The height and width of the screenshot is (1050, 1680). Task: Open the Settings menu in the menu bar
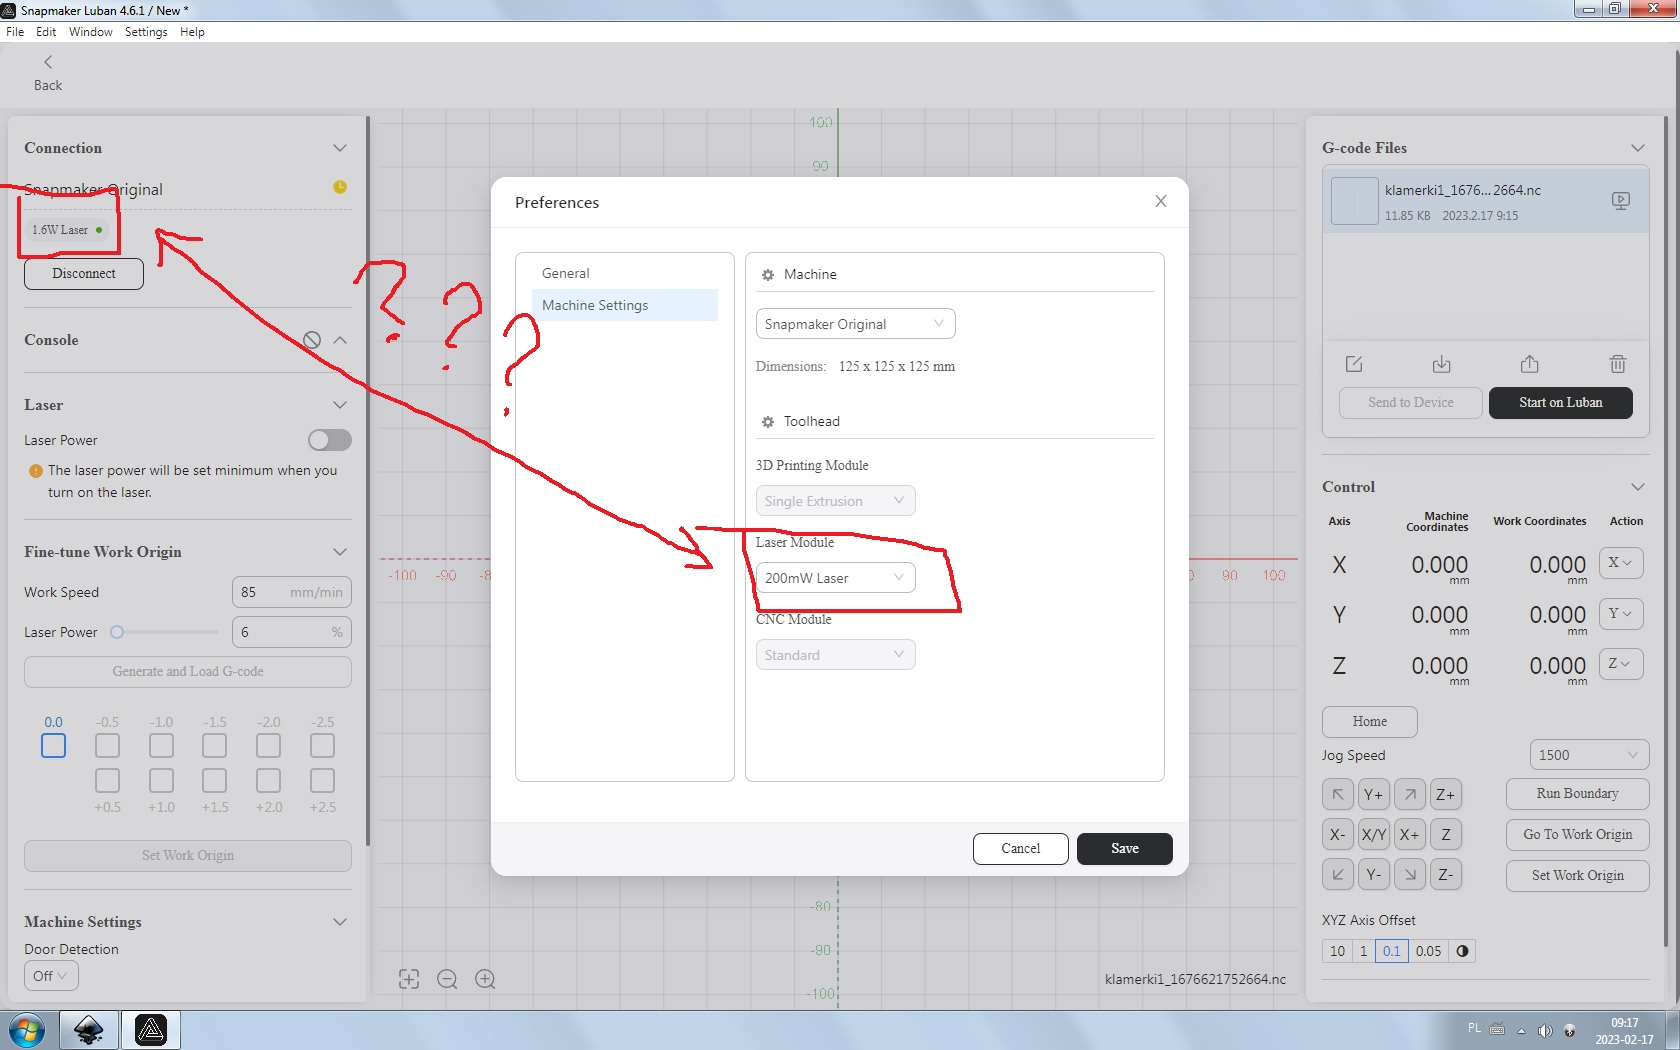[146, 31]
